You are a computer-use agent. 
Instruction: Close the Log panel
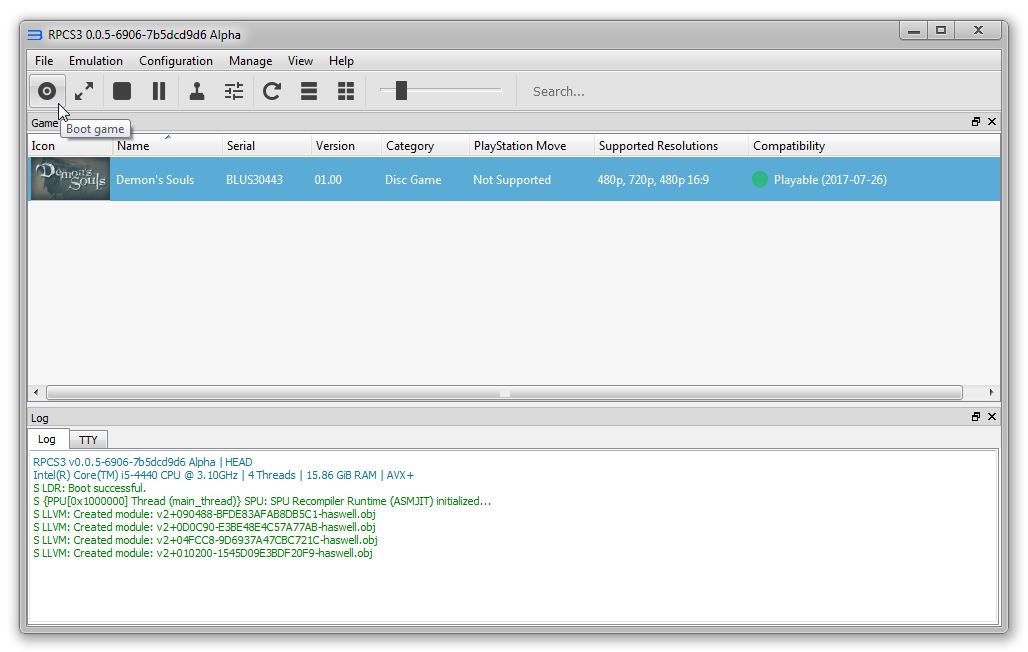click(992, 417)
